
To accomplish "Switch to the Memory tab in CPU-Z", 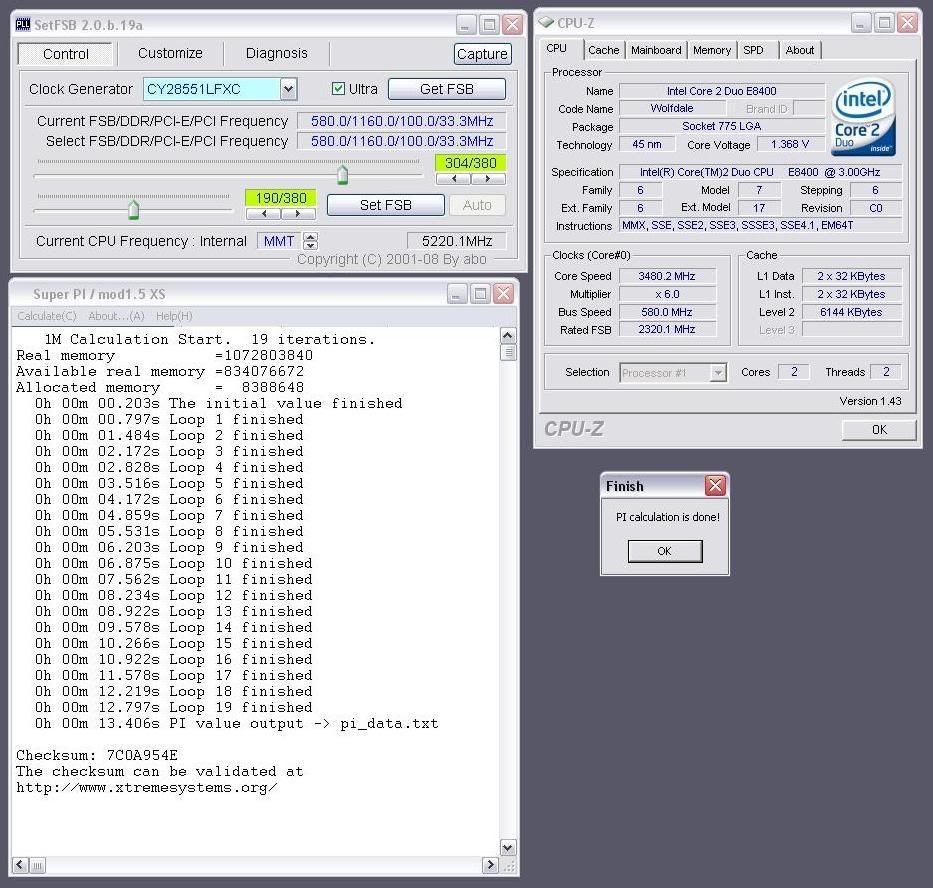I will tap(712, 50).
